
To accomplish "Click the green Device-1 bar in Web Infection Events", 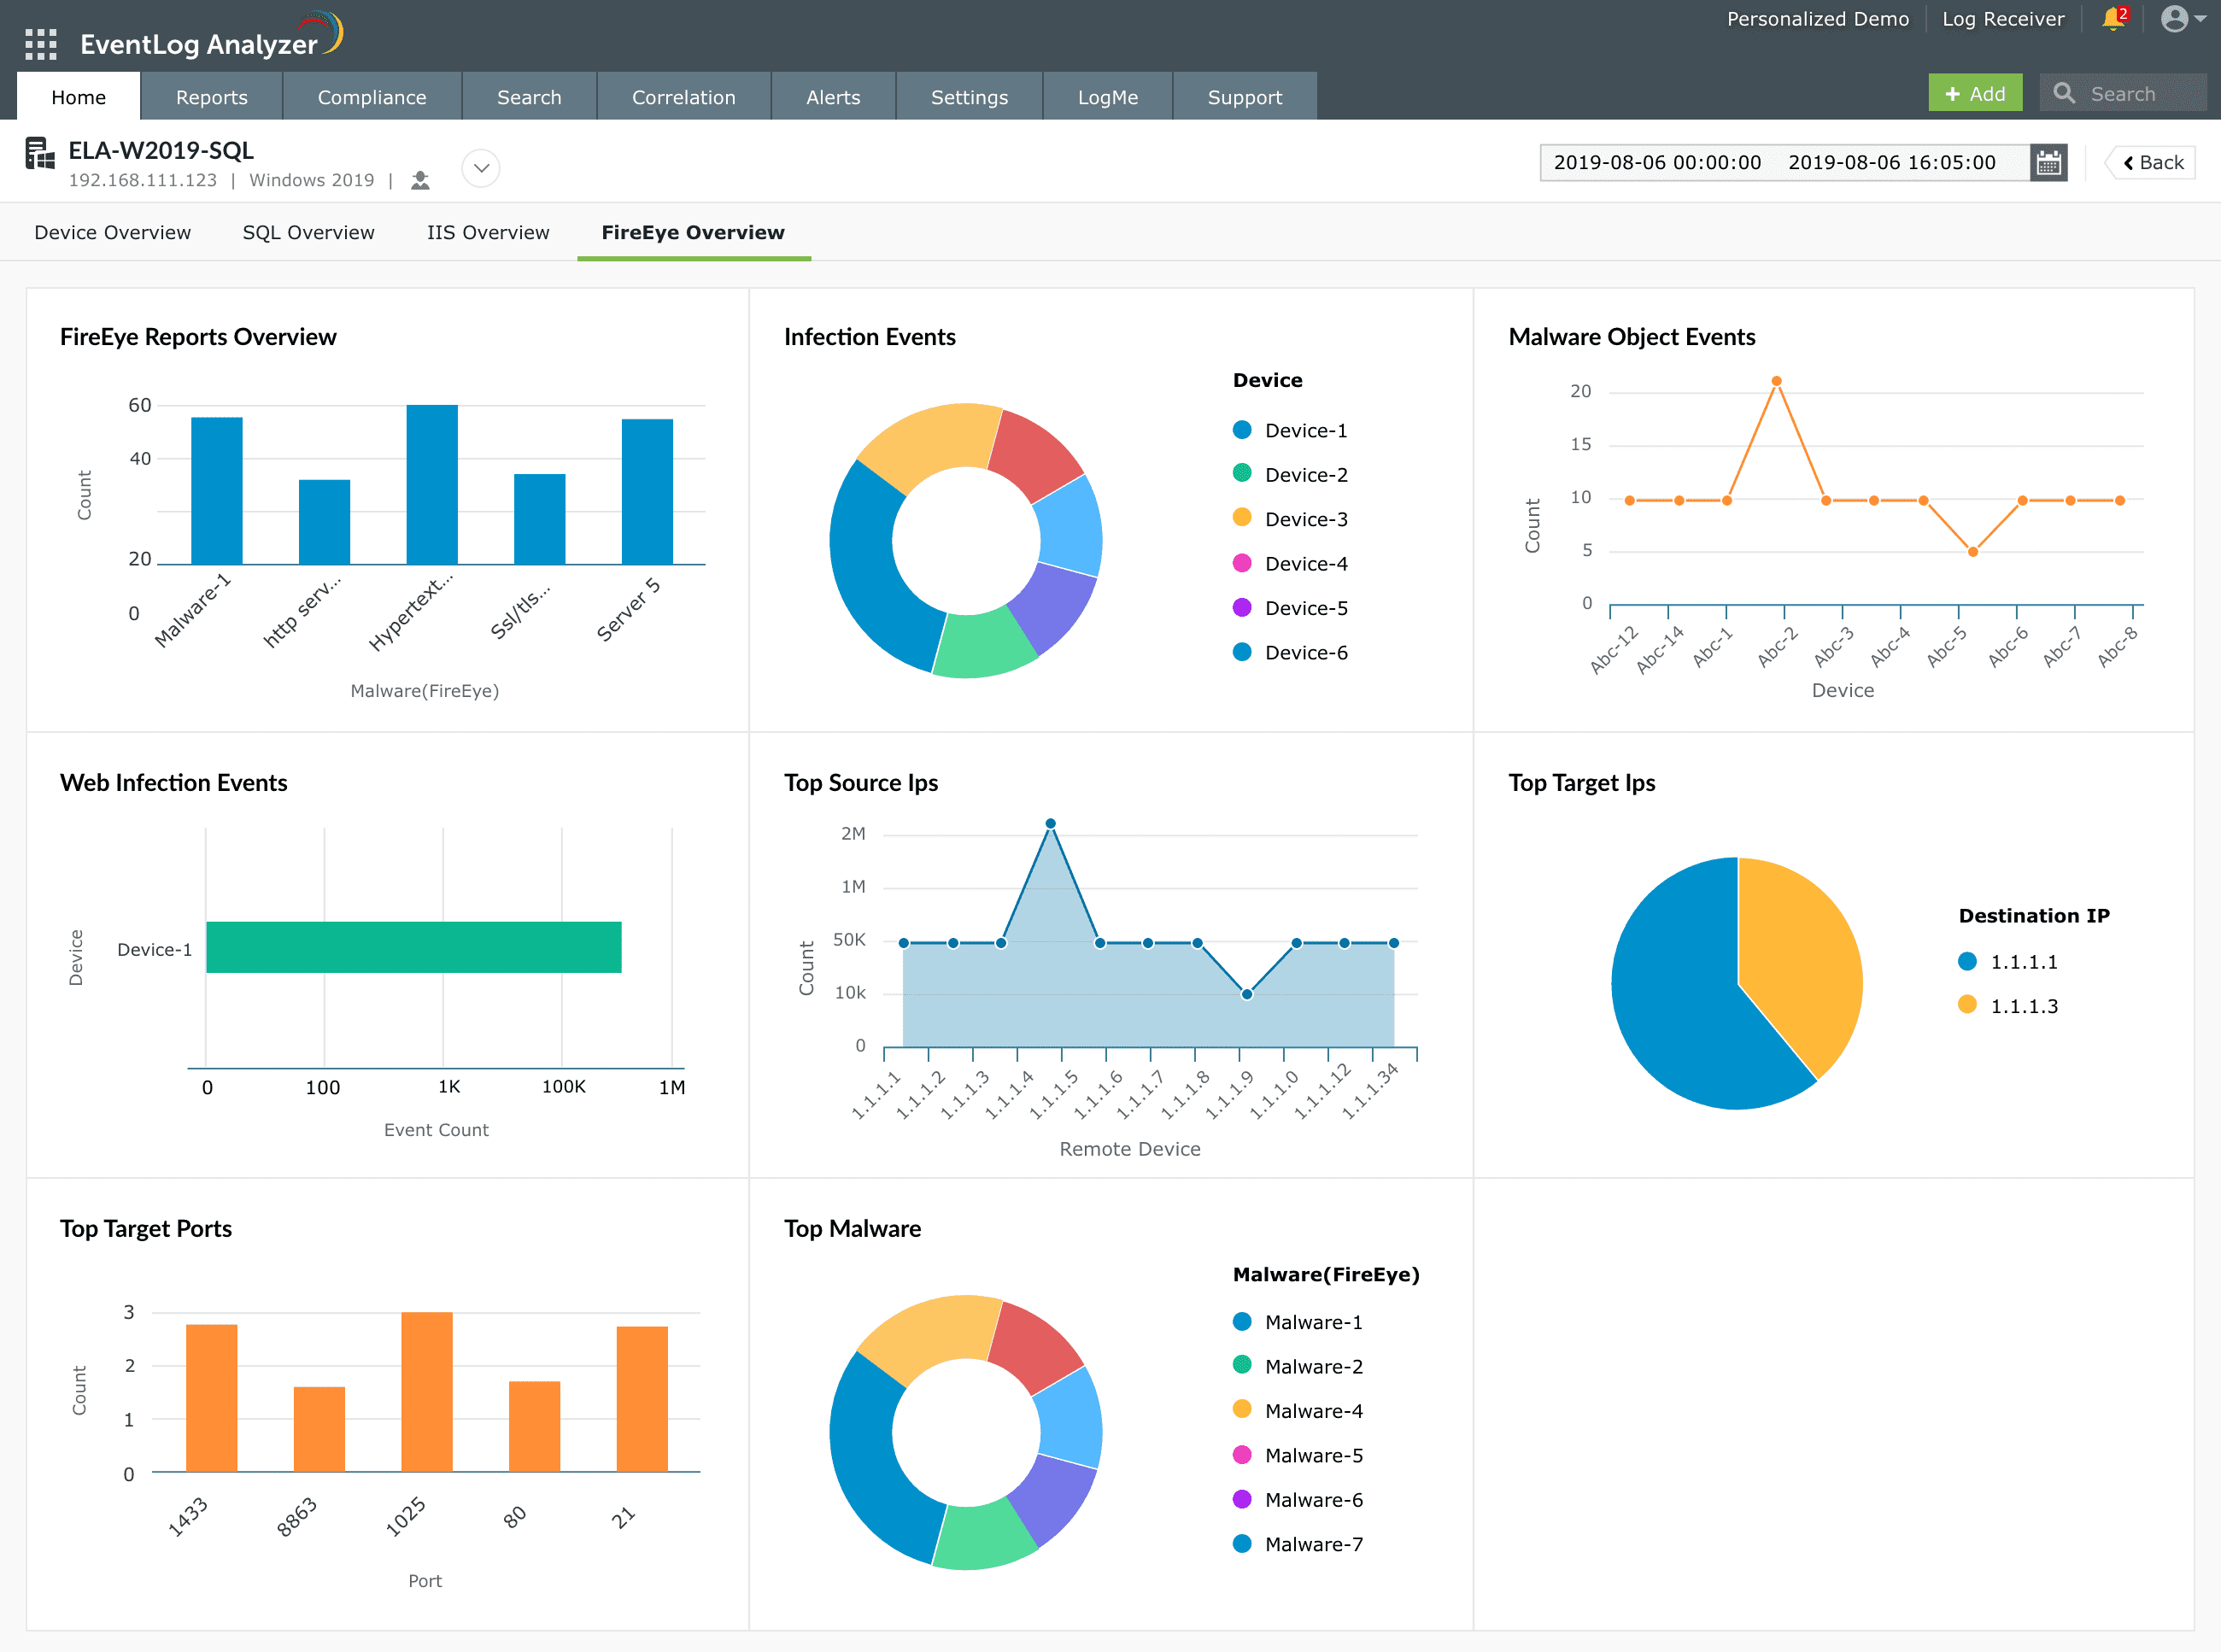I will point(413,947).
